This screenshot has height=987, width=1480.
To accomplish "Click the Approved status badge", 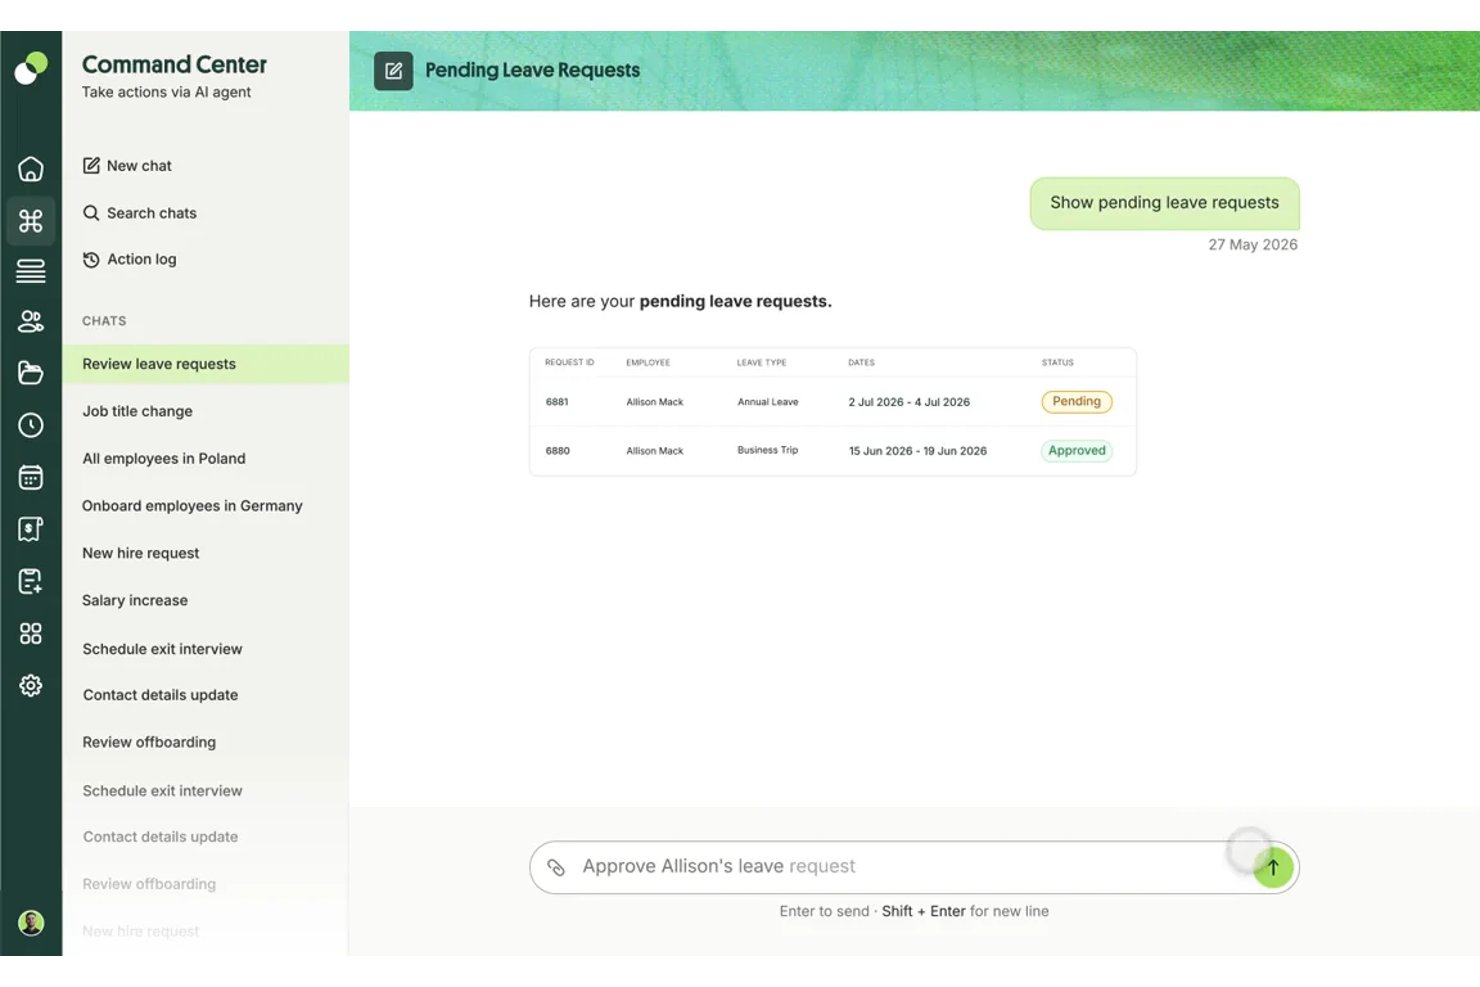I will (x=1077, y=451).
